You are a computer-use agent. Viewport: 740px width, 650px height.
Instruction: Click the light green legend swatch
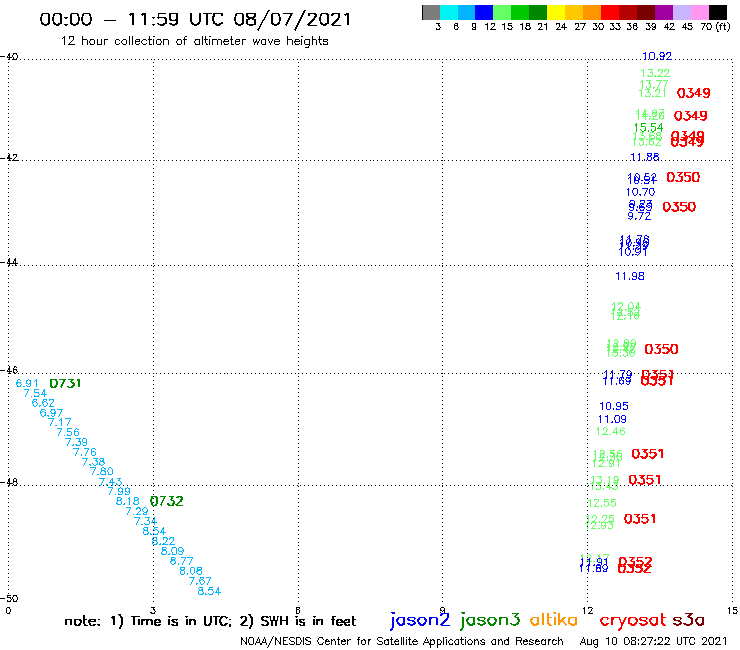point(502,12)
